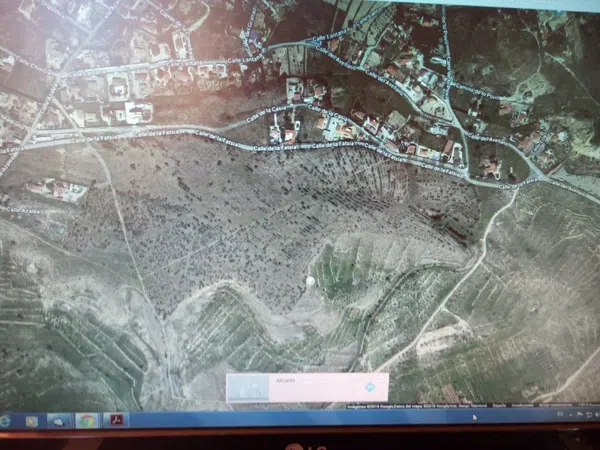Image resolution: width=600 pixels, height=450 pixels.
Task: Launch Adobe Acrobat from the taskbar
Action: click(115, 421)
